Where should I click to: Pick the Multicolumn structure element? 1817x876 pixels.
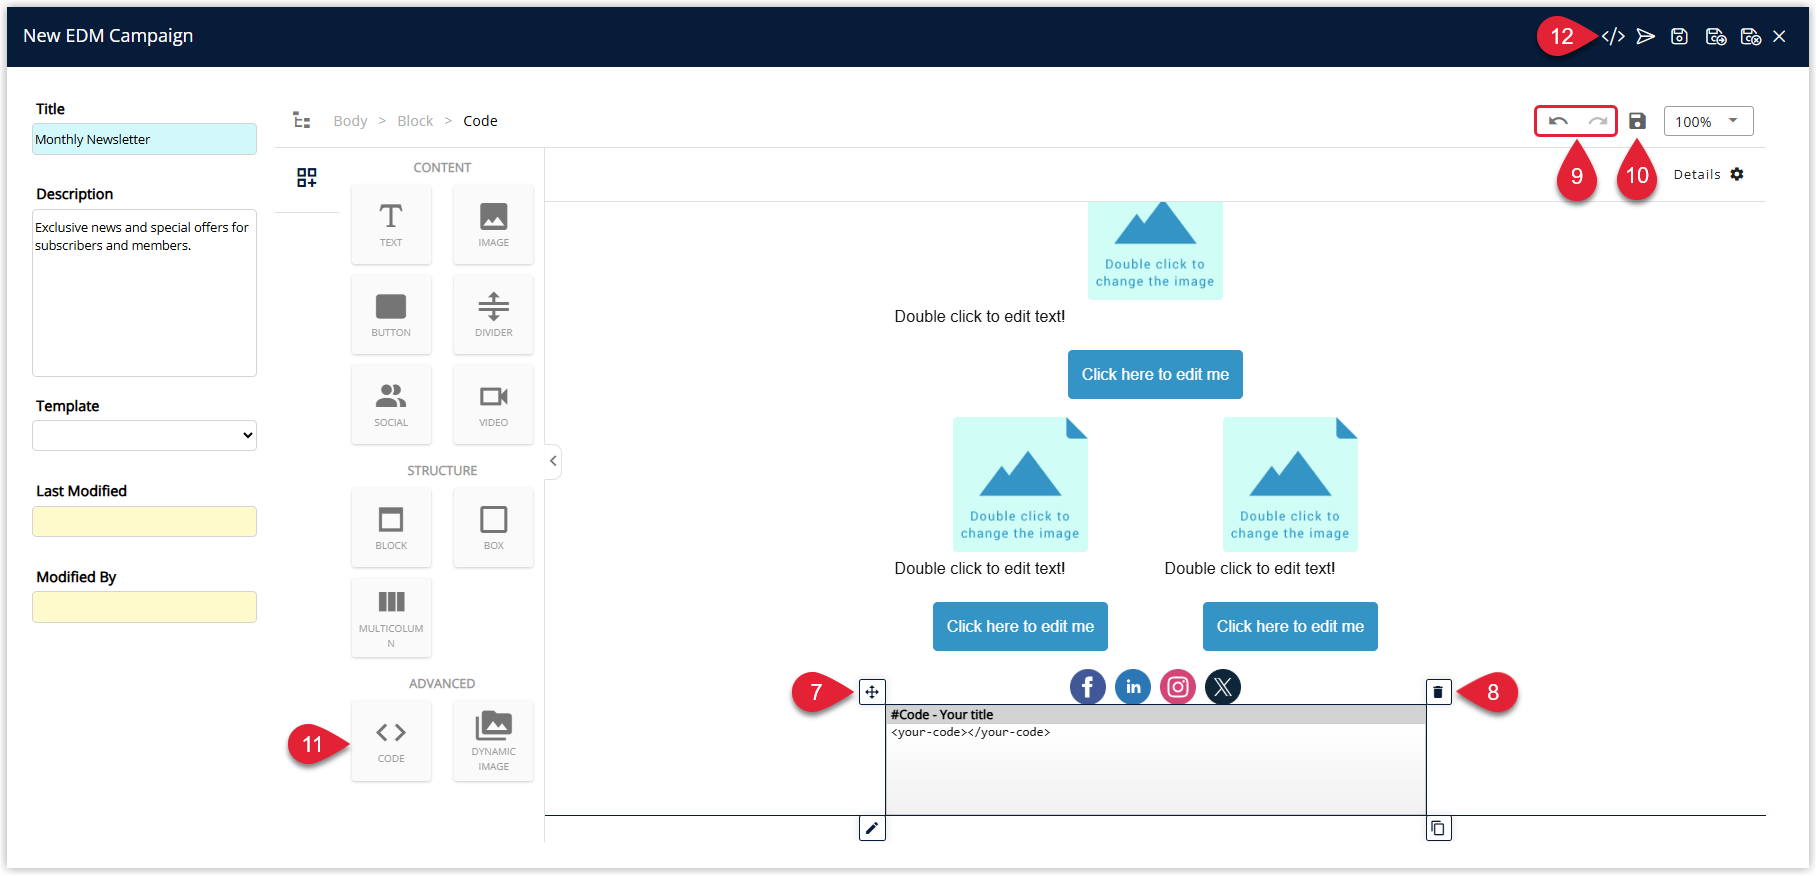click(391, 618)
